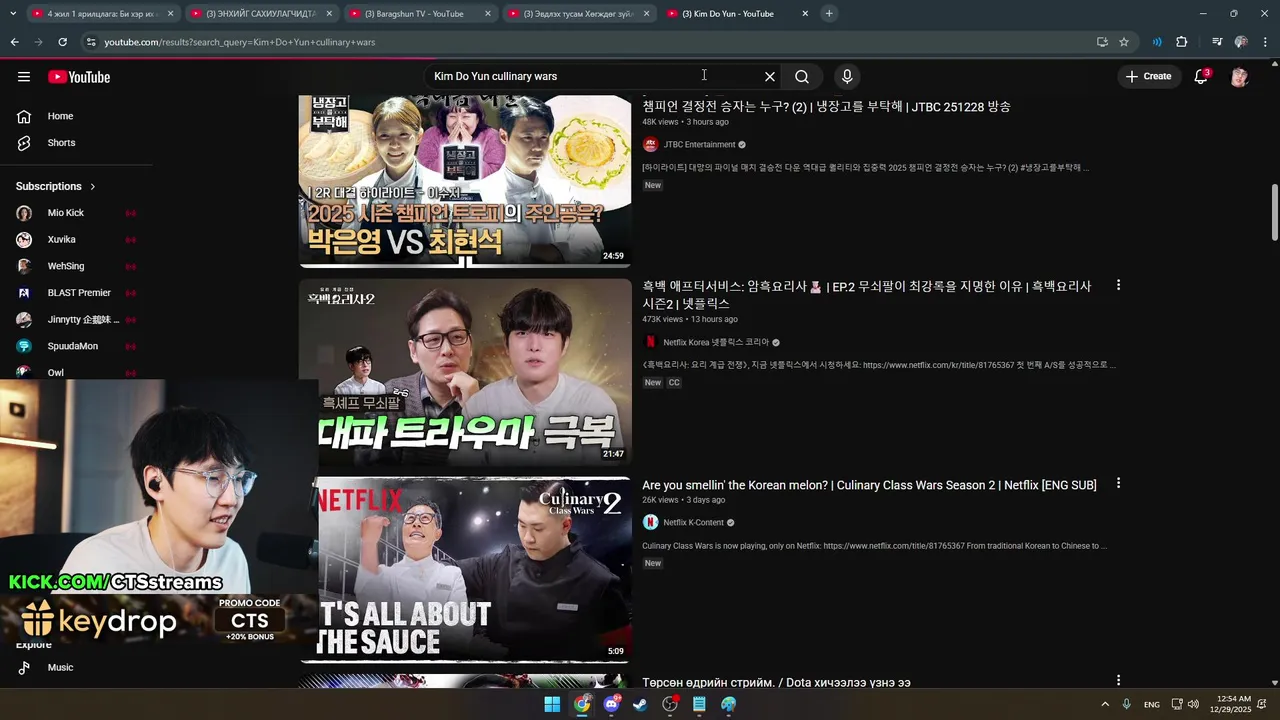Open a new browser tab
1280x720 pixels.
(829, 14)
